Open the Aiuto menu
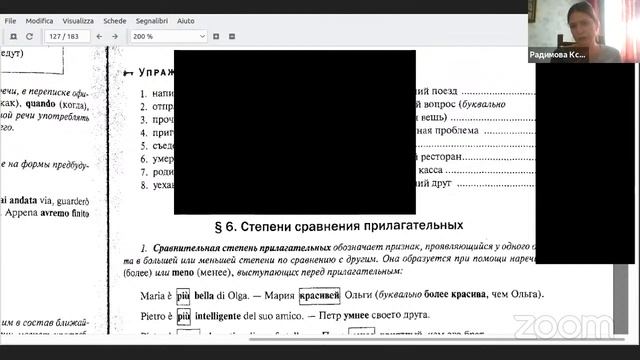This screenshot has width=640, height=360. pos(186,21)
